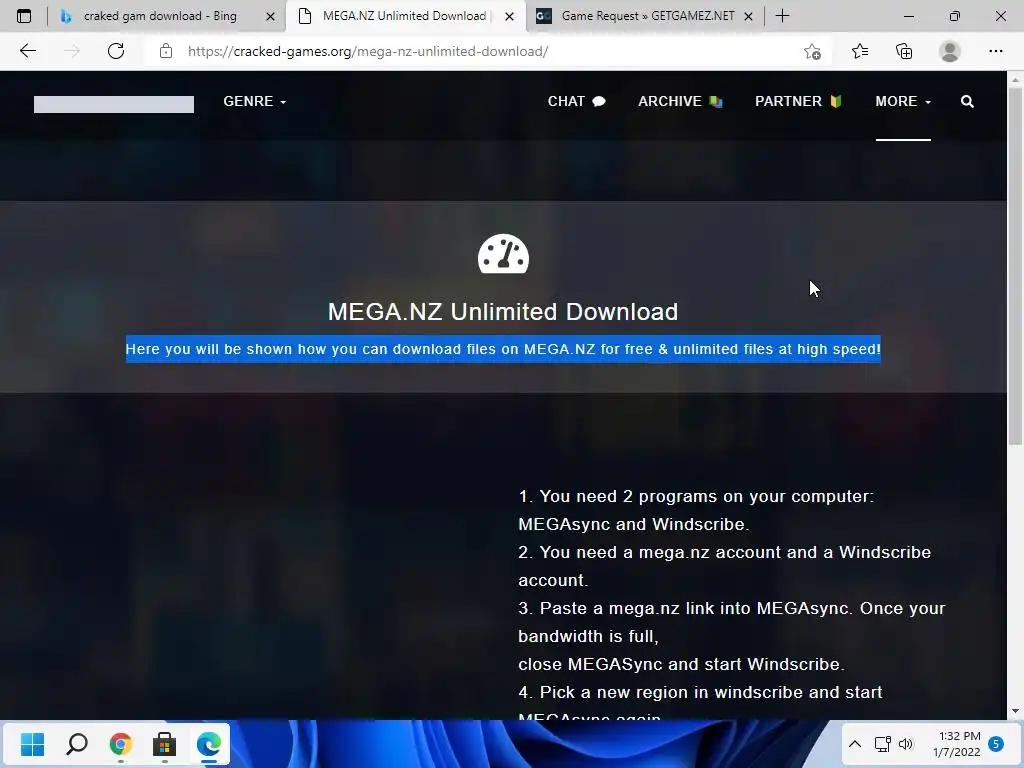The height and width of the screenshot is (768, 1024).
Task: Open the Collections panel
Action: [904, 51]
